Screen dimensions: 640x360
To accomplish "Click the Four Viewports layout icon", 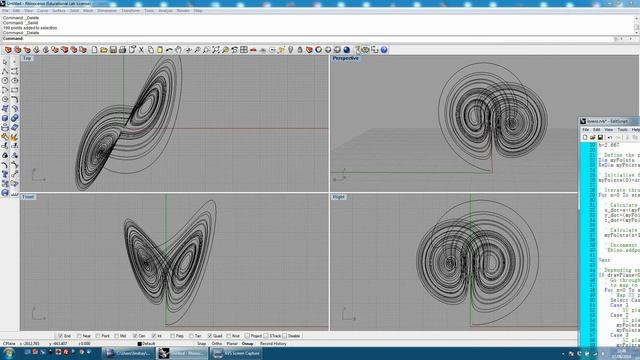I will pyautogui.click(x=244, y=50).
